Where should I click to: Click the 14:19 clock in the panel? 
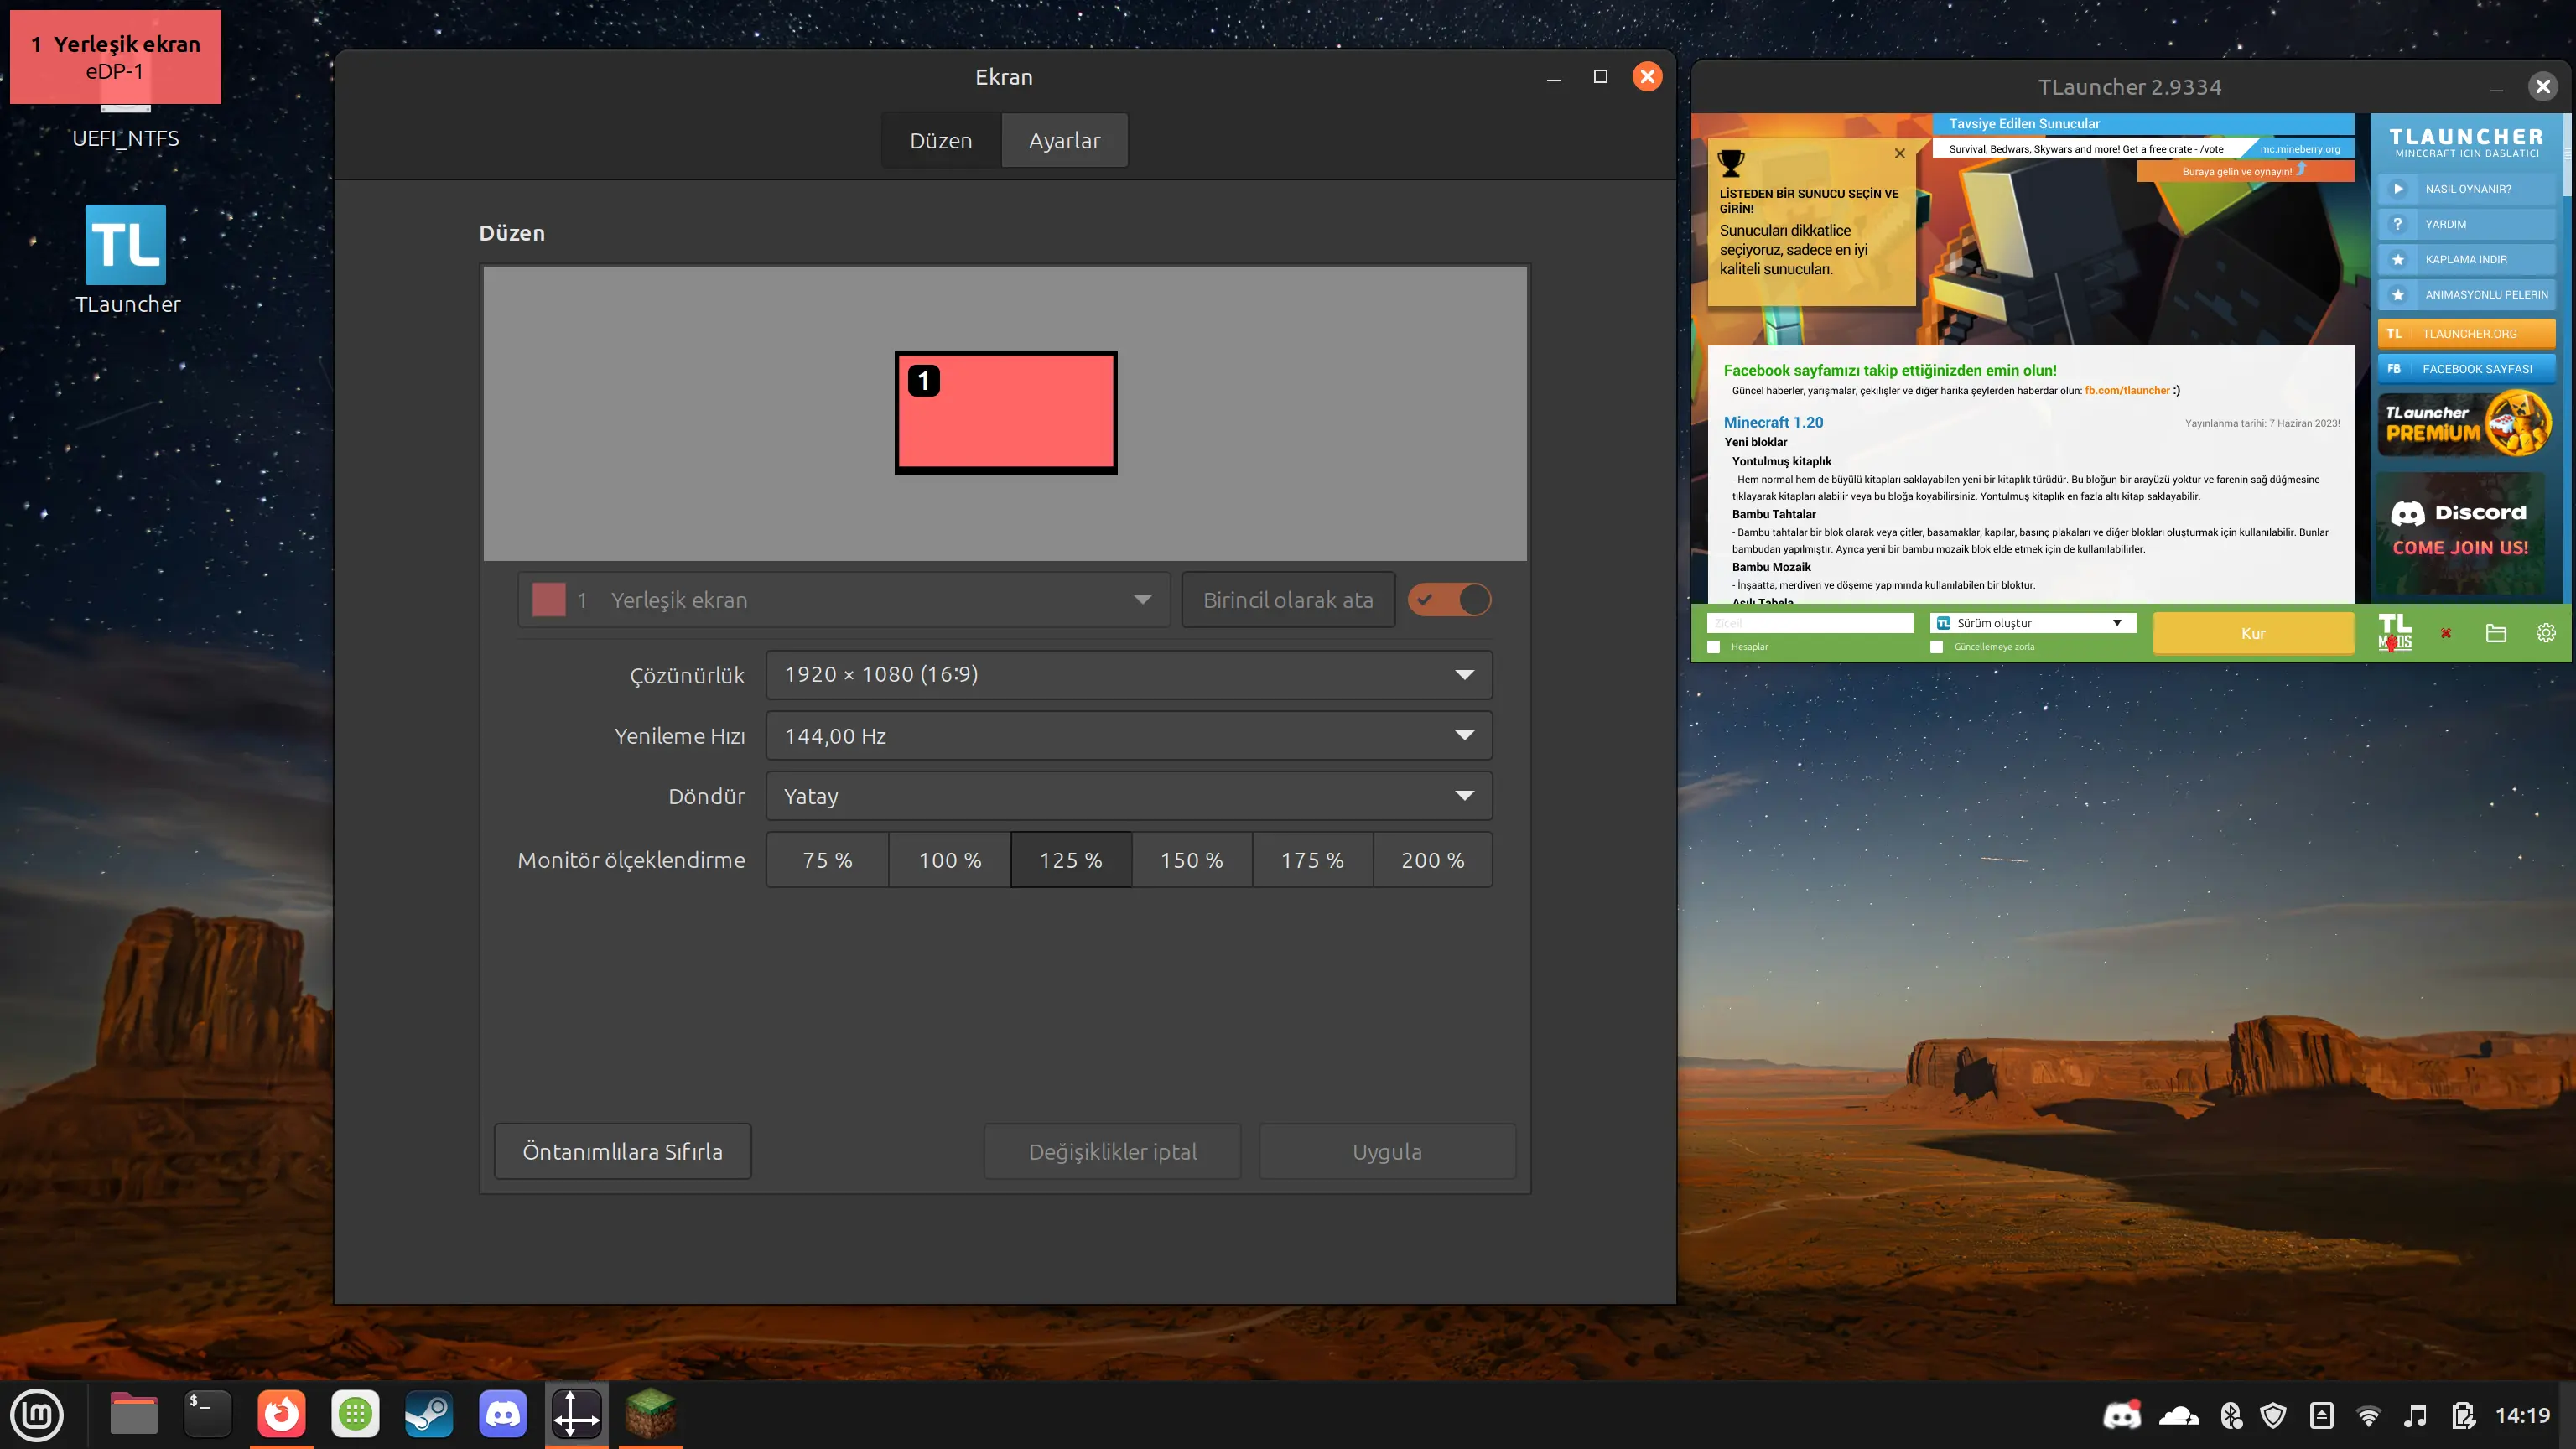click(2522, 1415)
